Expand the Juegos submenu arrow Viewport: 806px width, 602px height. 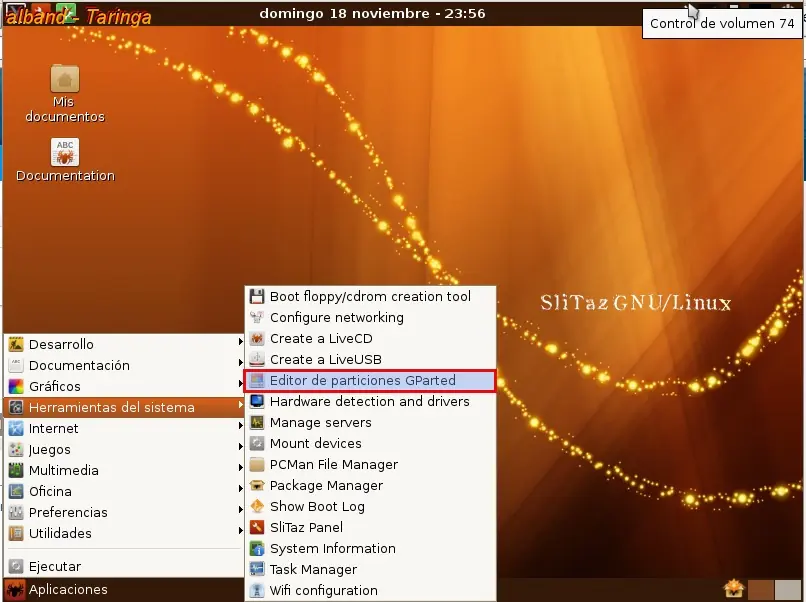point(240,447)
